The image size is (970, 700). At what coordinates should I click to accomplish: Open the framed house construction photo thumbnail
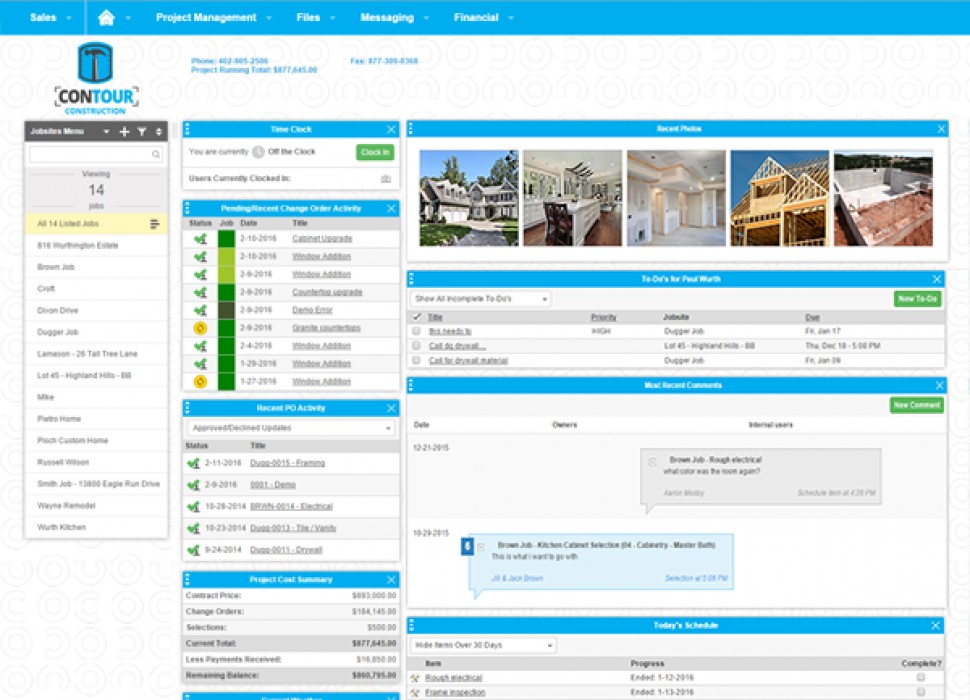pos(779,198)
